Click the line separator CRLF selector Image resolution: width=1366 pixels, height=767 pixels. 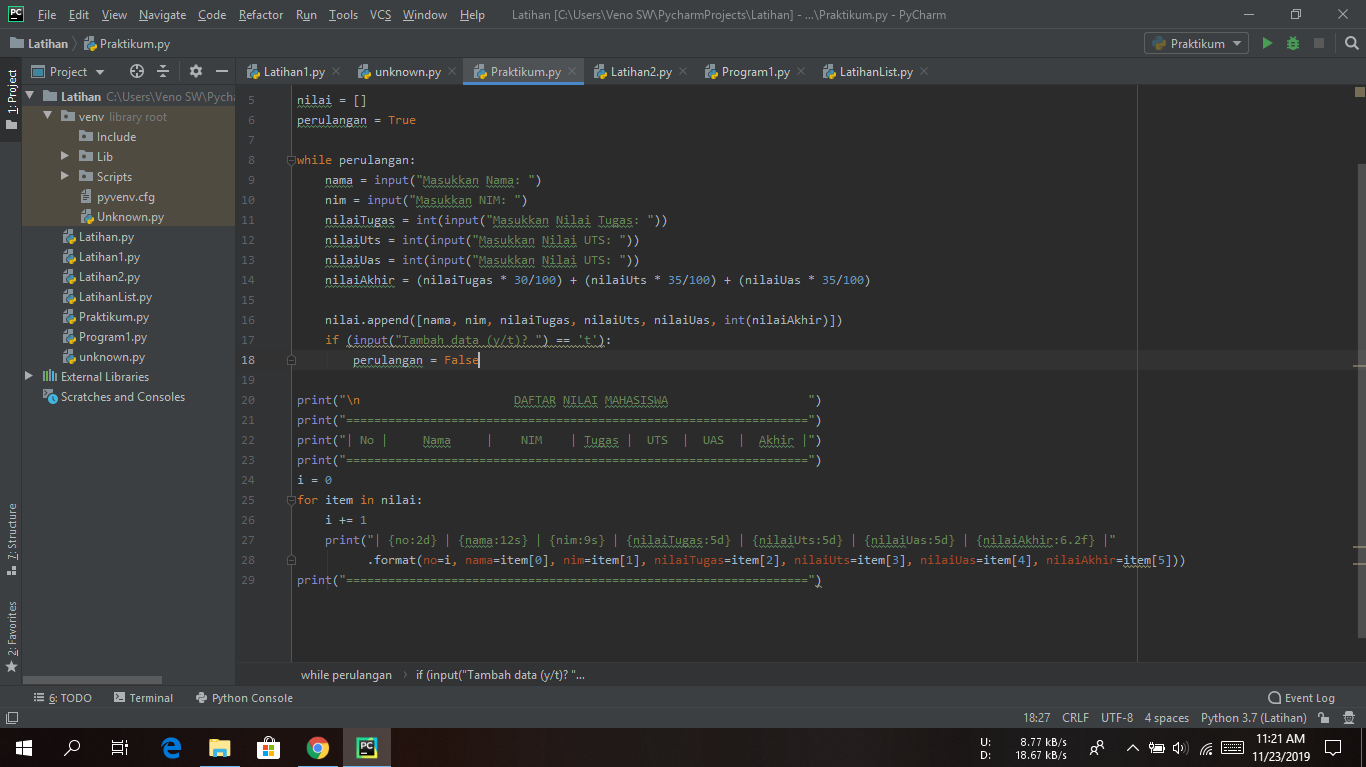pyautogui.click(x=1076, y=718)
